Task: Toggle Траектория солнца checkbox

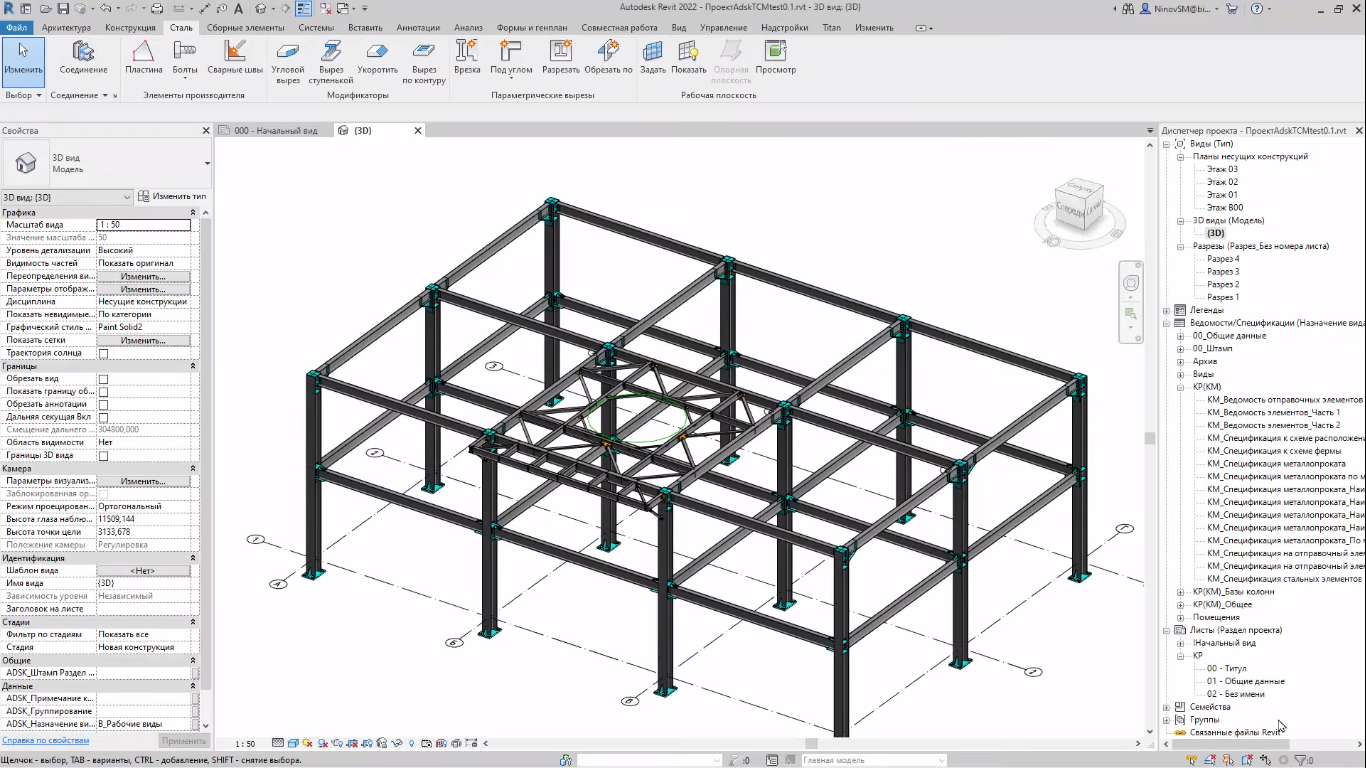Action: tap(103, 354)
